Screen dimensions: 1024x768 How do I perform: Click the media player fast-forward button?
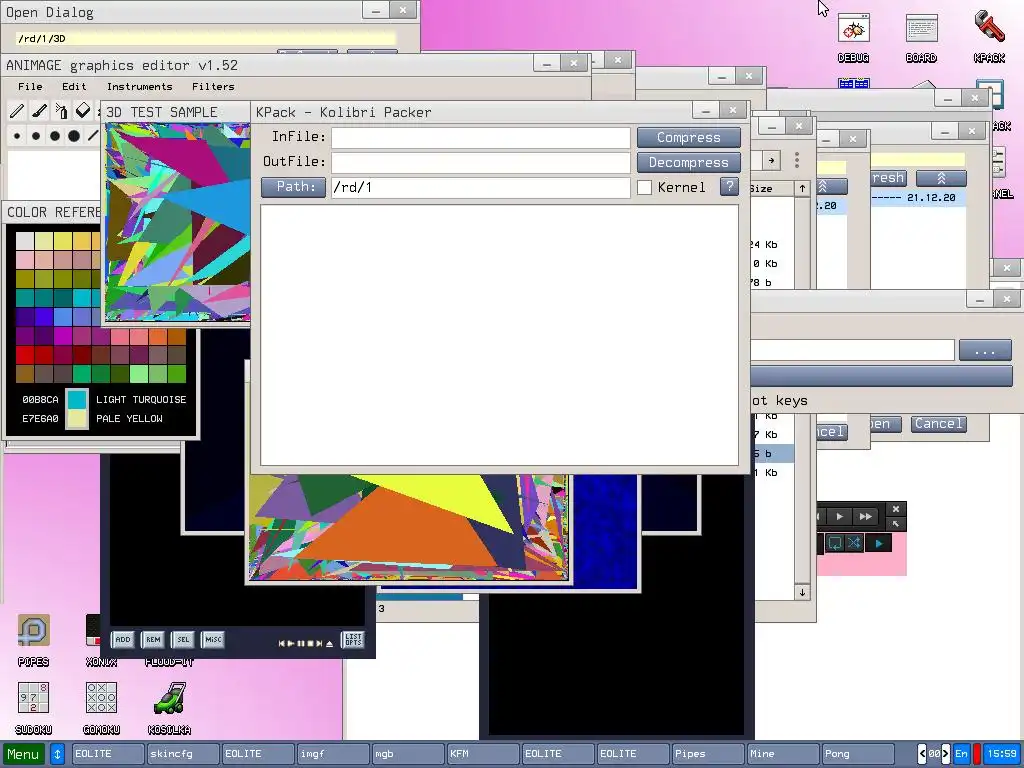(865, 517)
